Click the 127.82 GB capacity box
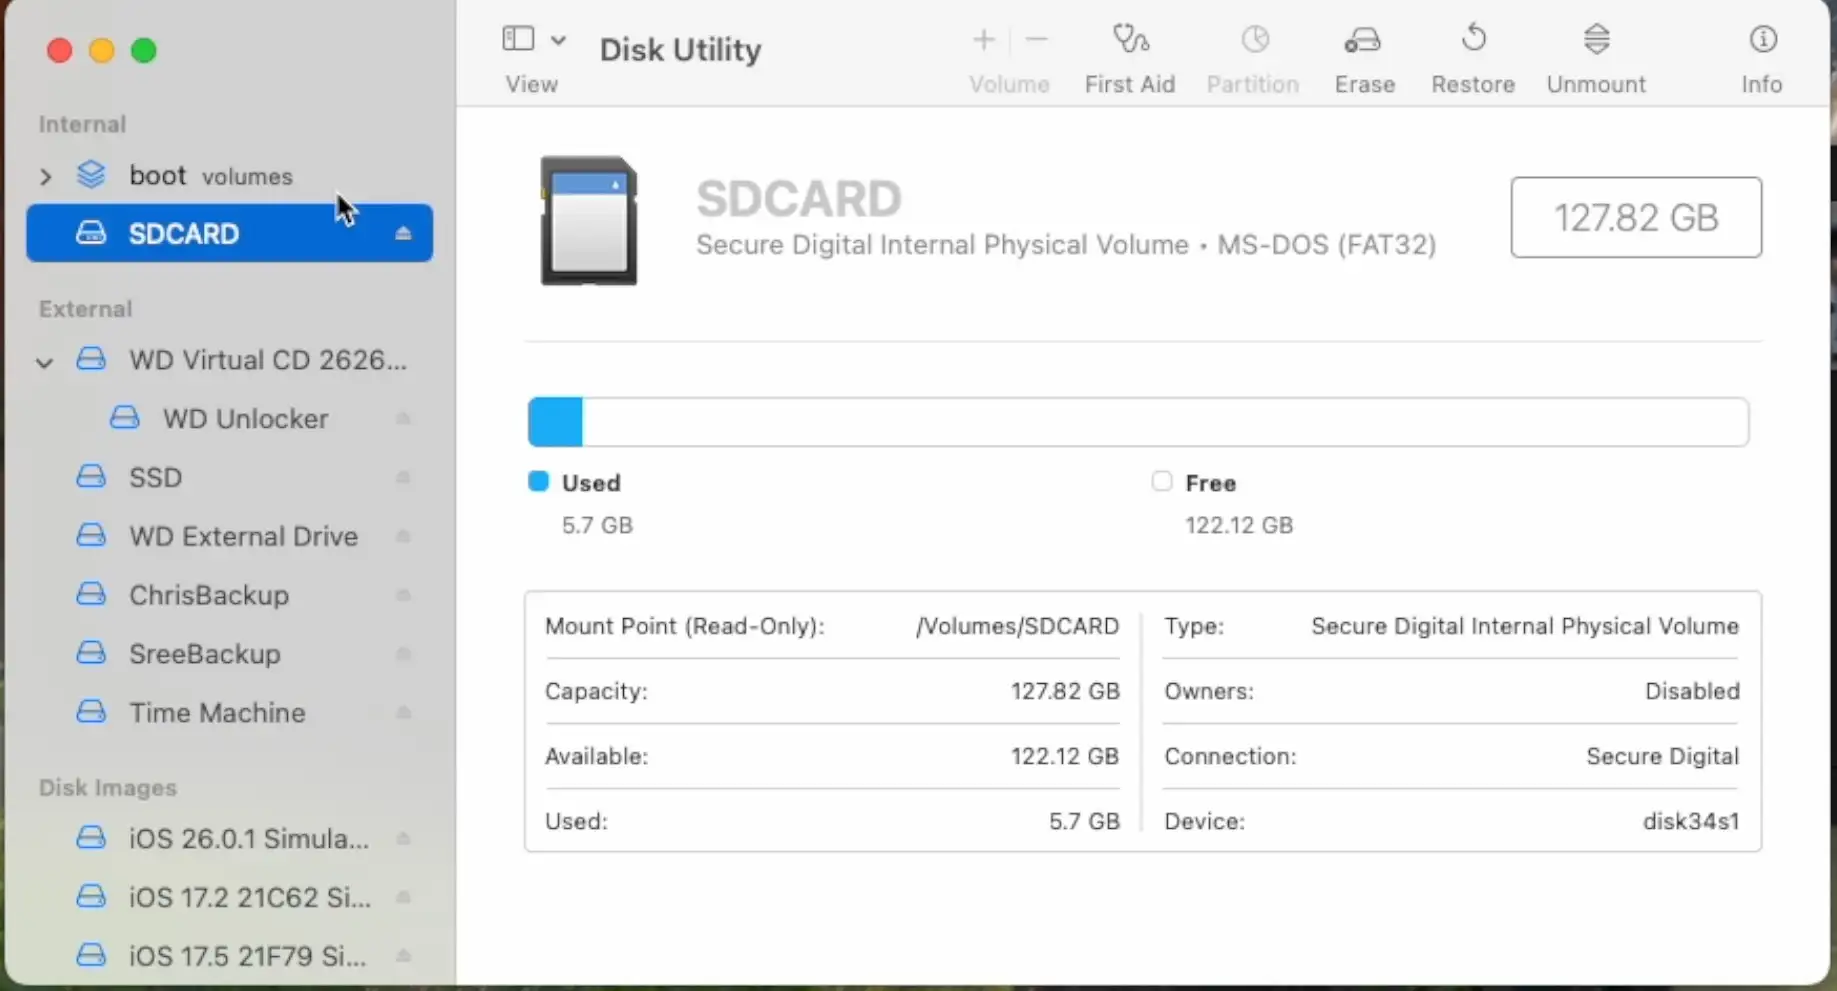The height and width of the screenshot is (991, 1837). pos(1635,218)
